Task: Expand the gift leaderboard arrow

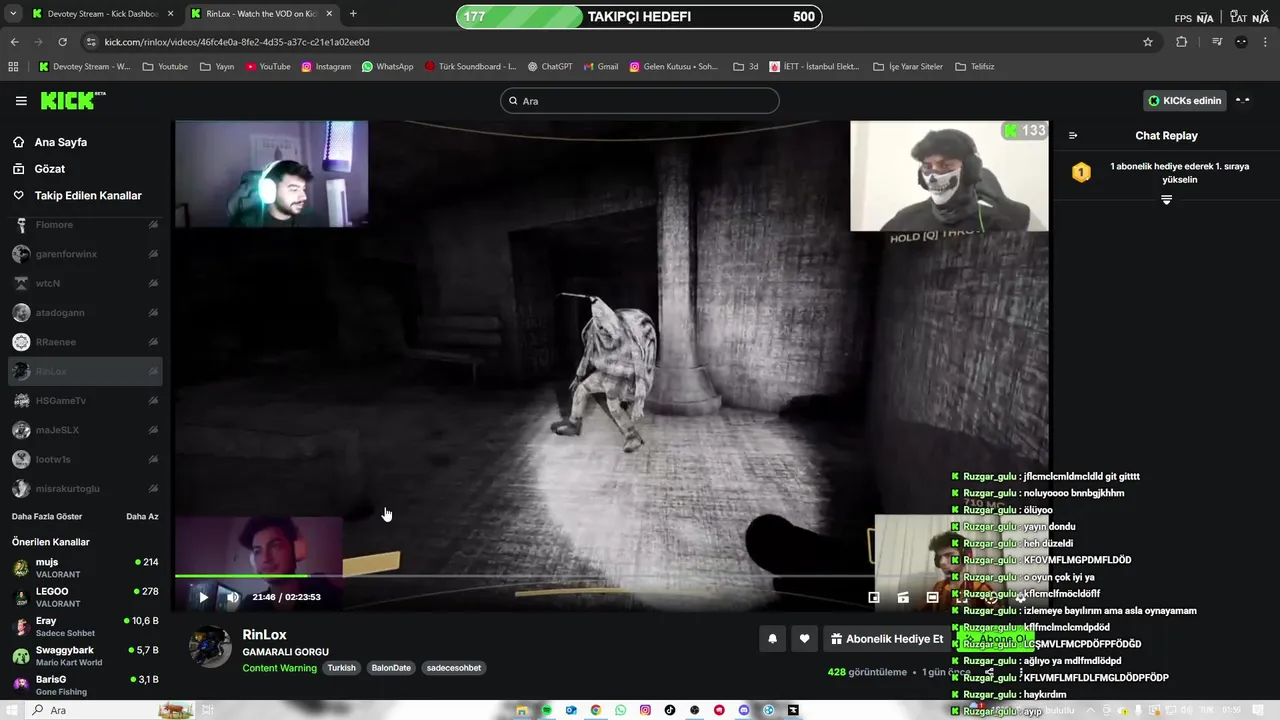Action: click(x=1166, y=200)
